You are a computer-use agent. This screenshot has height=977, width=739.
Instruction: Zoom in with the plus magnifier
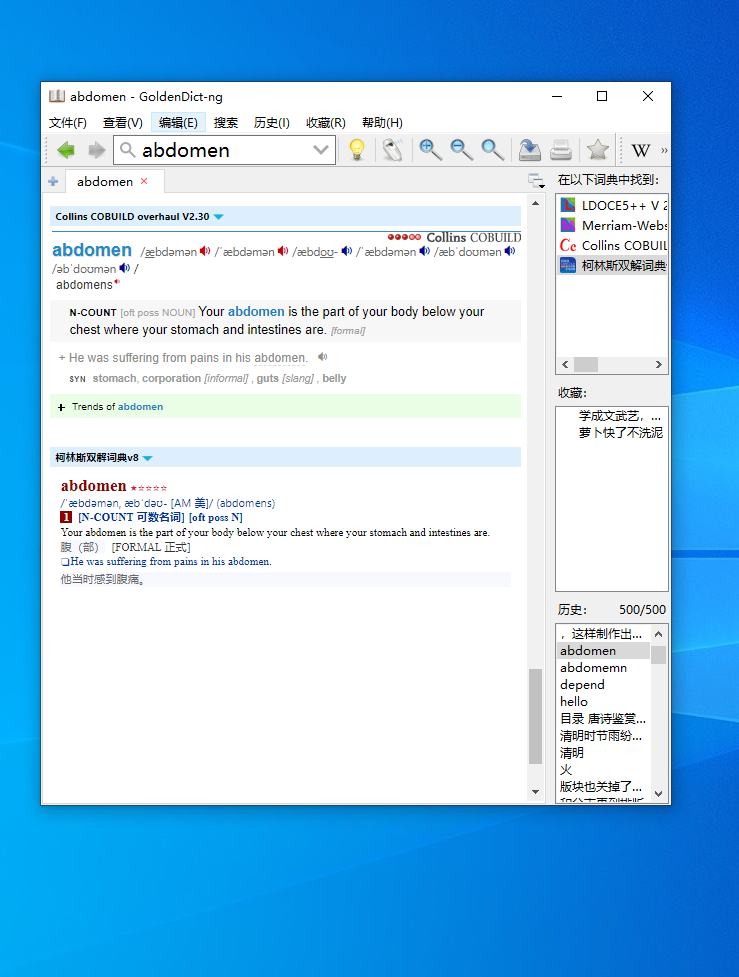[x=430, y=150]
